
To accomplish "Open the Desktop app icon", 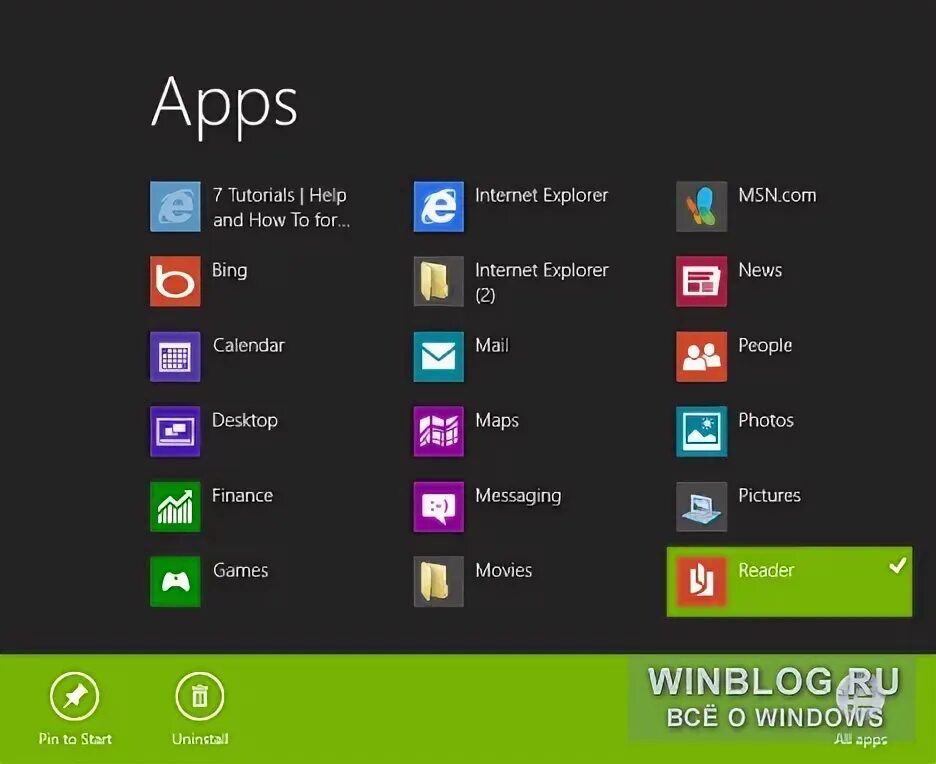I will click(x=175, y=432).
